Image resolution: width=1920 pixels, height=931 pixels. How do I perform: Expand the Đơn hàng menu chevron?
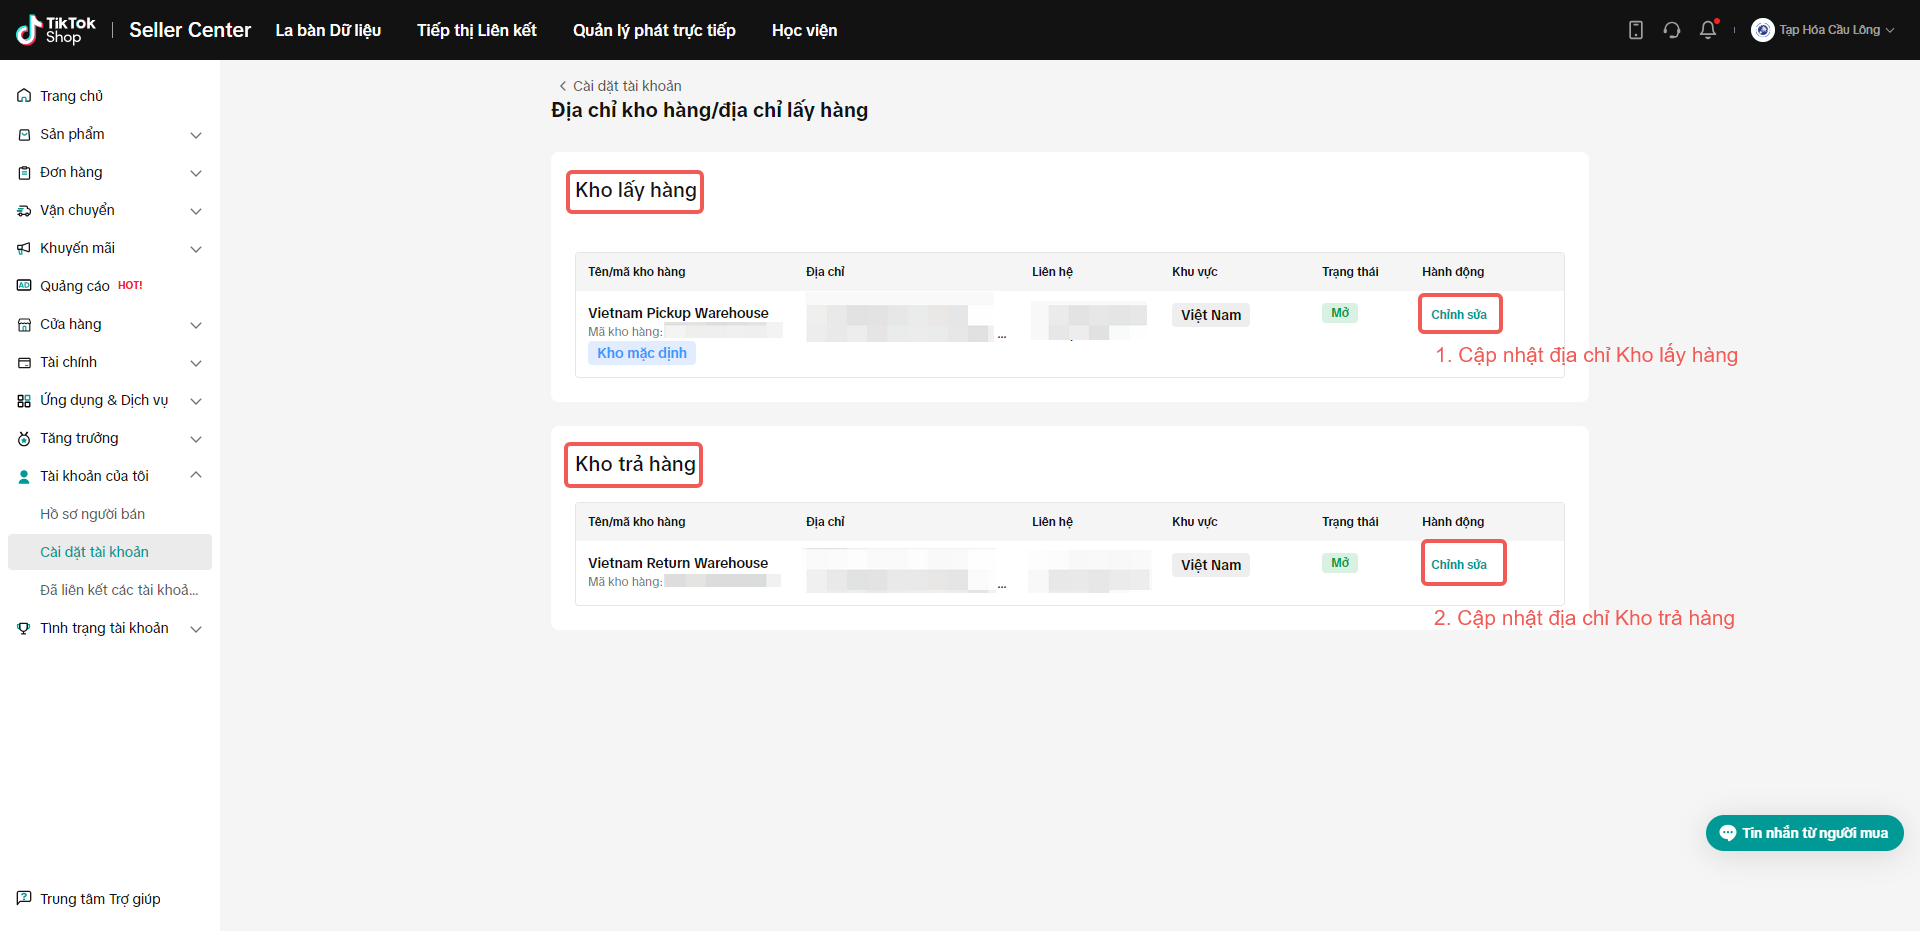[x=196, y=173]
